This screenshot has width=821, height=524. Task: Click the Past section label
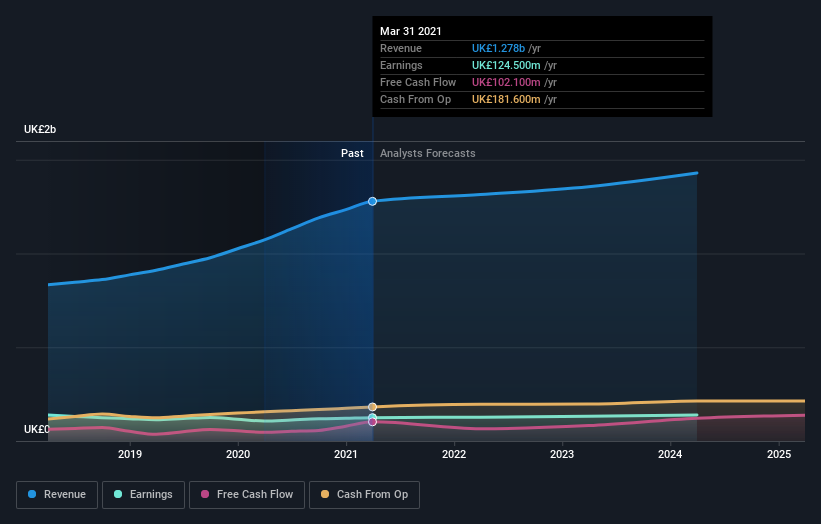pyautogui.click(x=352, y=153)
